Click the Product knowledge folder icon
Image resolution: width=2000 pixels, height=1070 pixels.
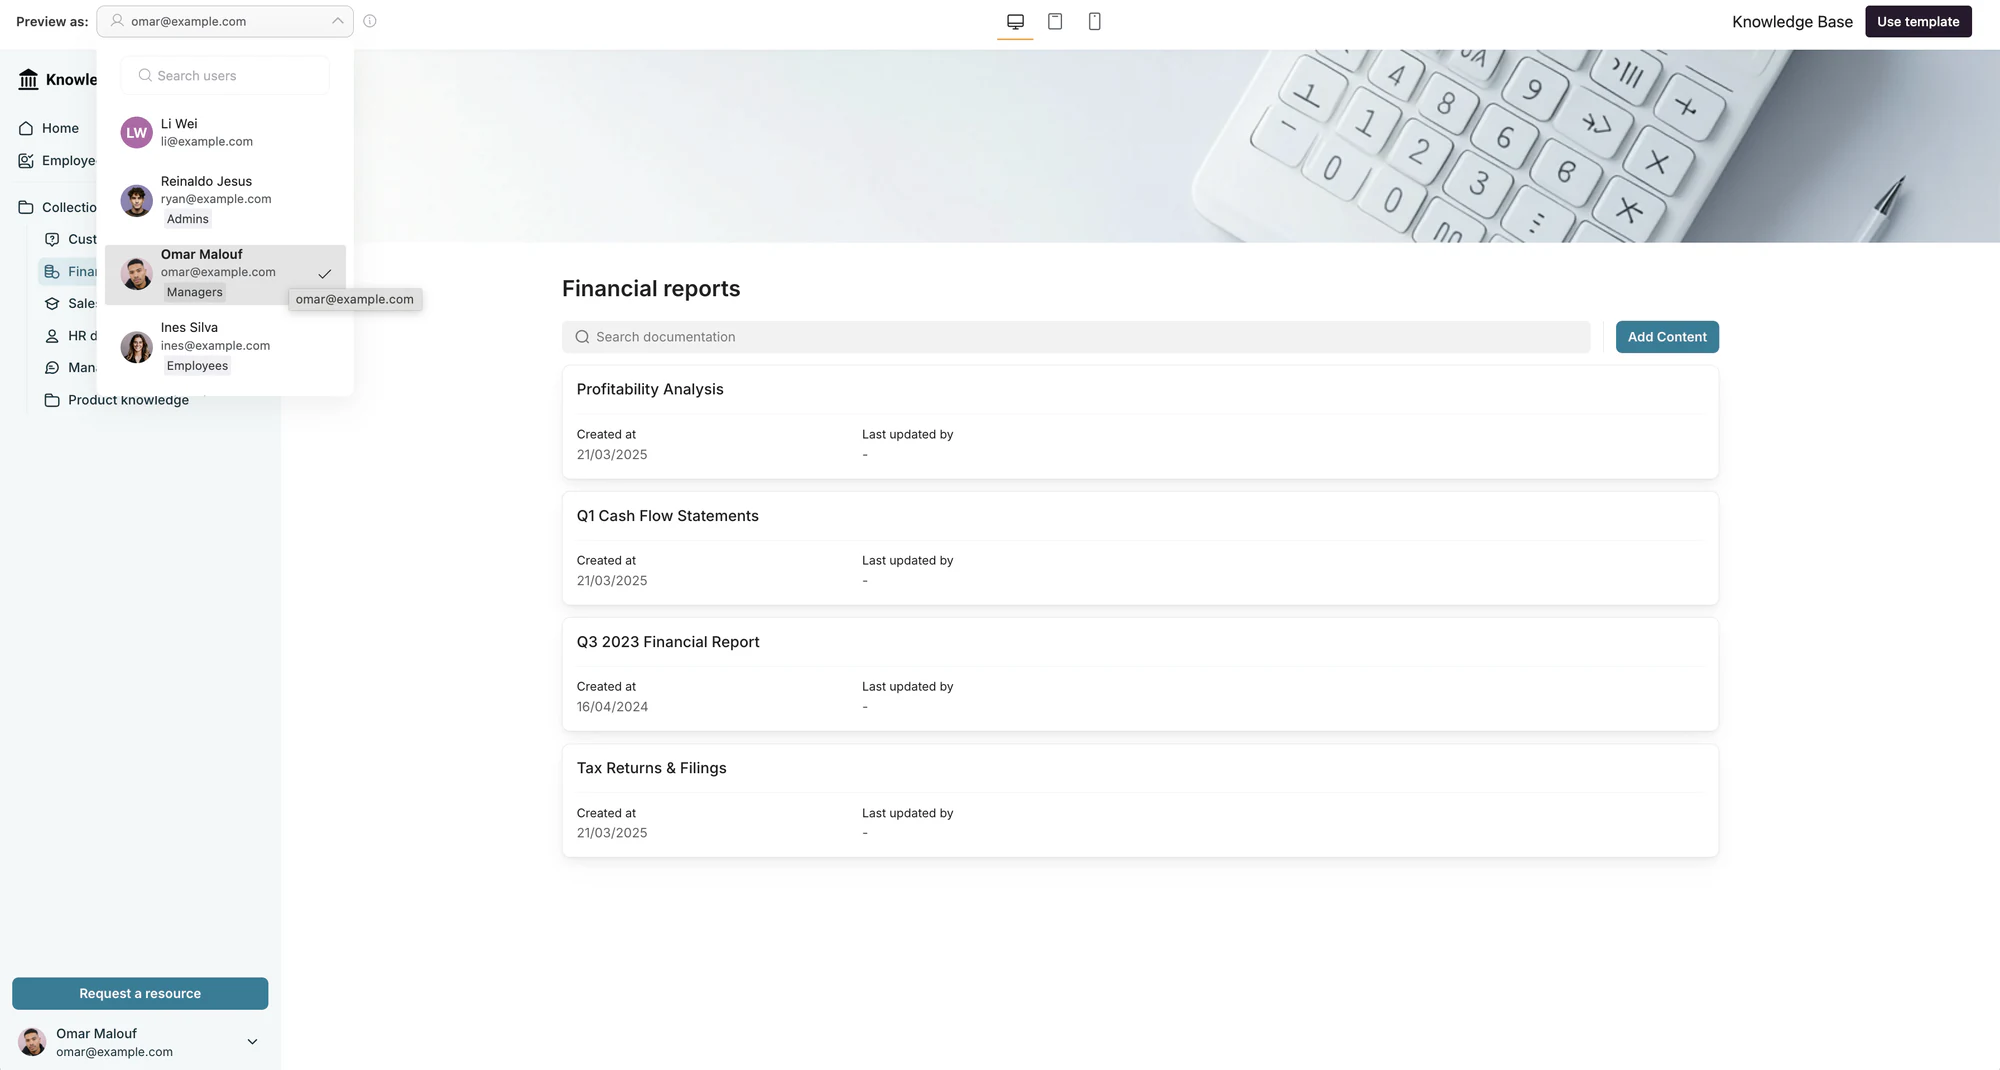click(x=52, y=400)
